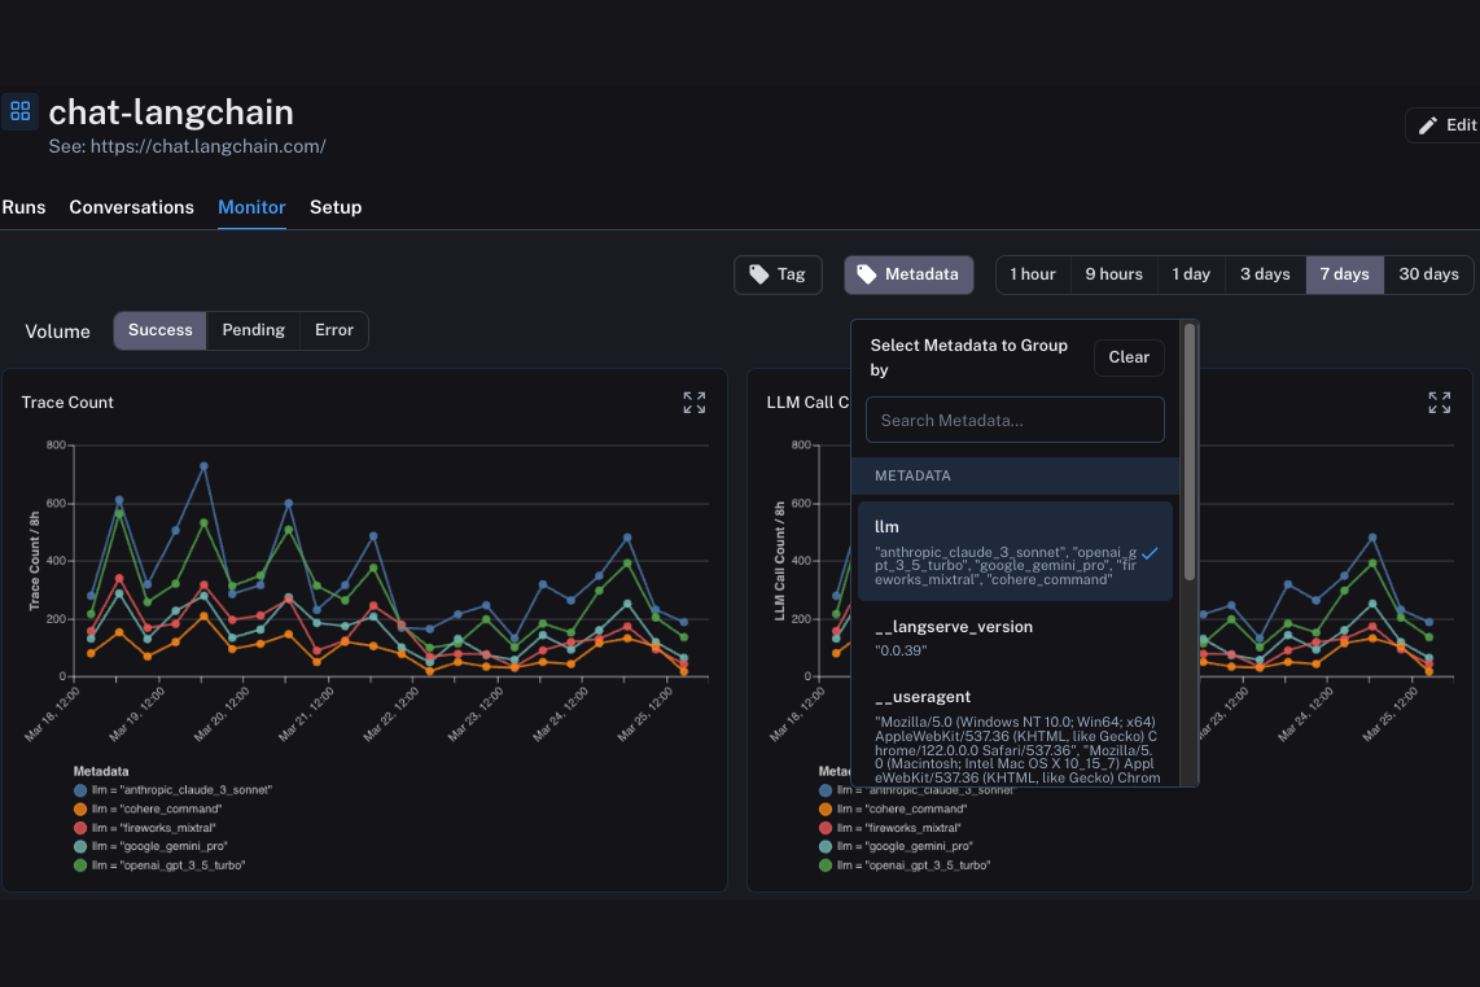
Task: Click the Select Metadata to Group by heading
Action: coord(969,357)
